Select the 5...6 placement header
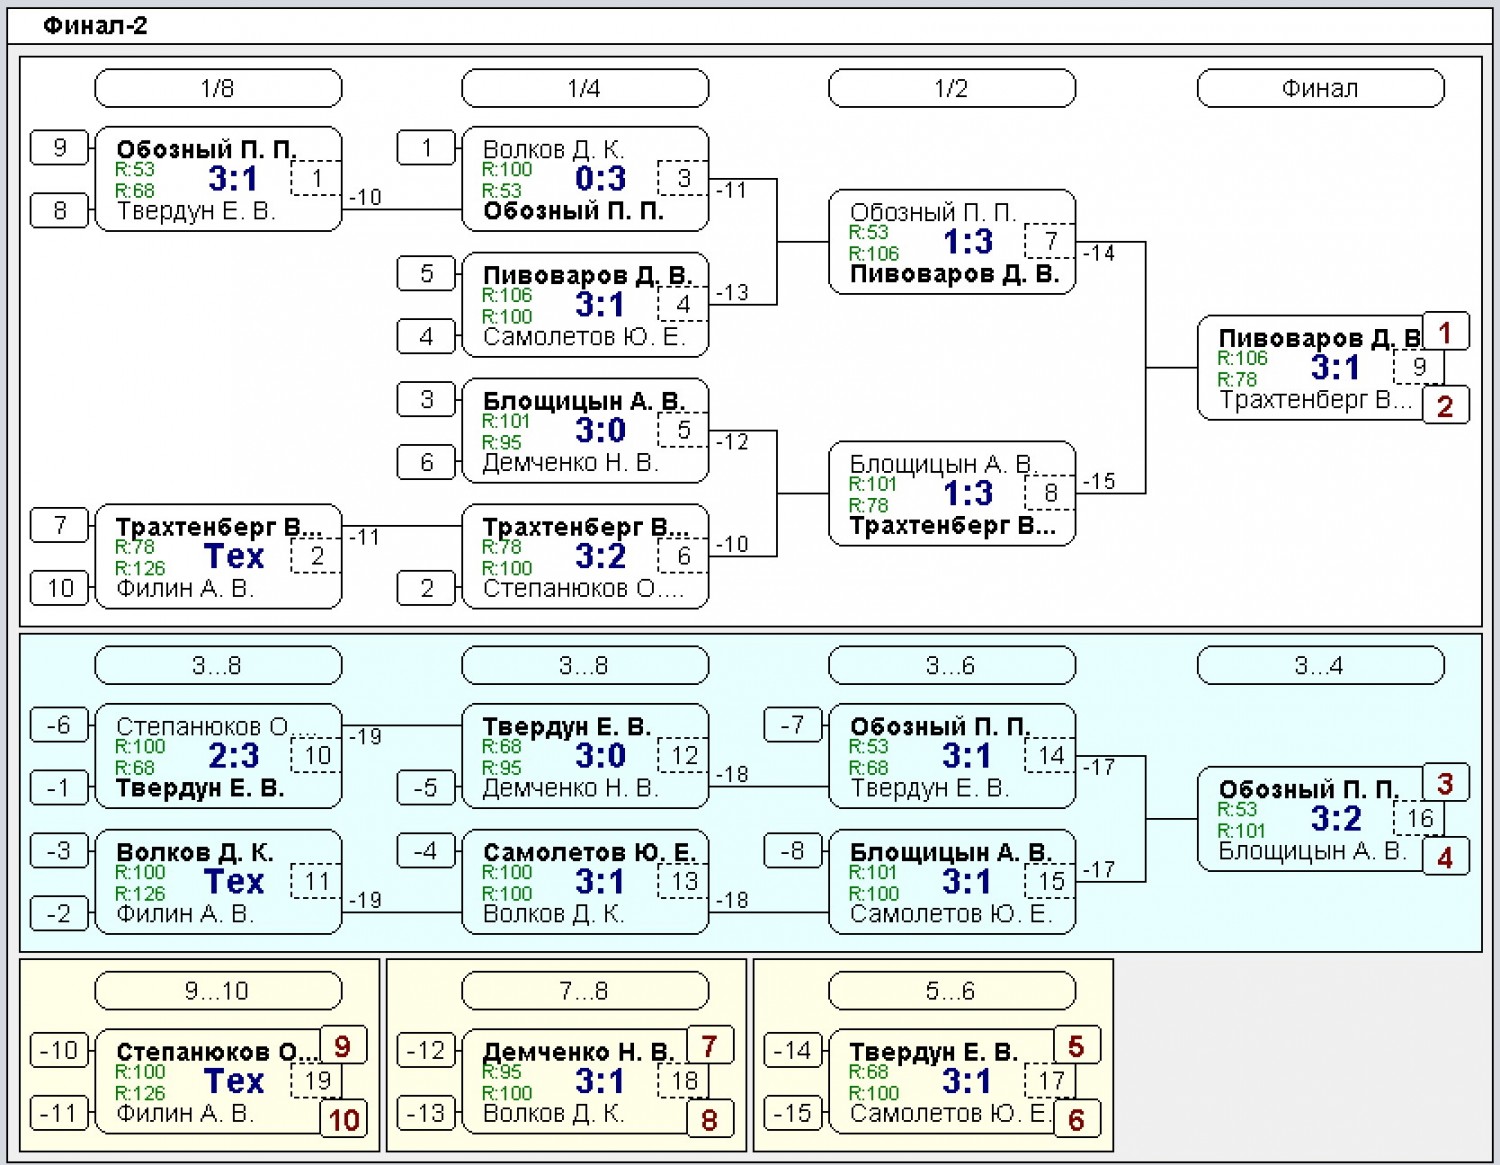1500x1165 pixels. coord(952,991)
